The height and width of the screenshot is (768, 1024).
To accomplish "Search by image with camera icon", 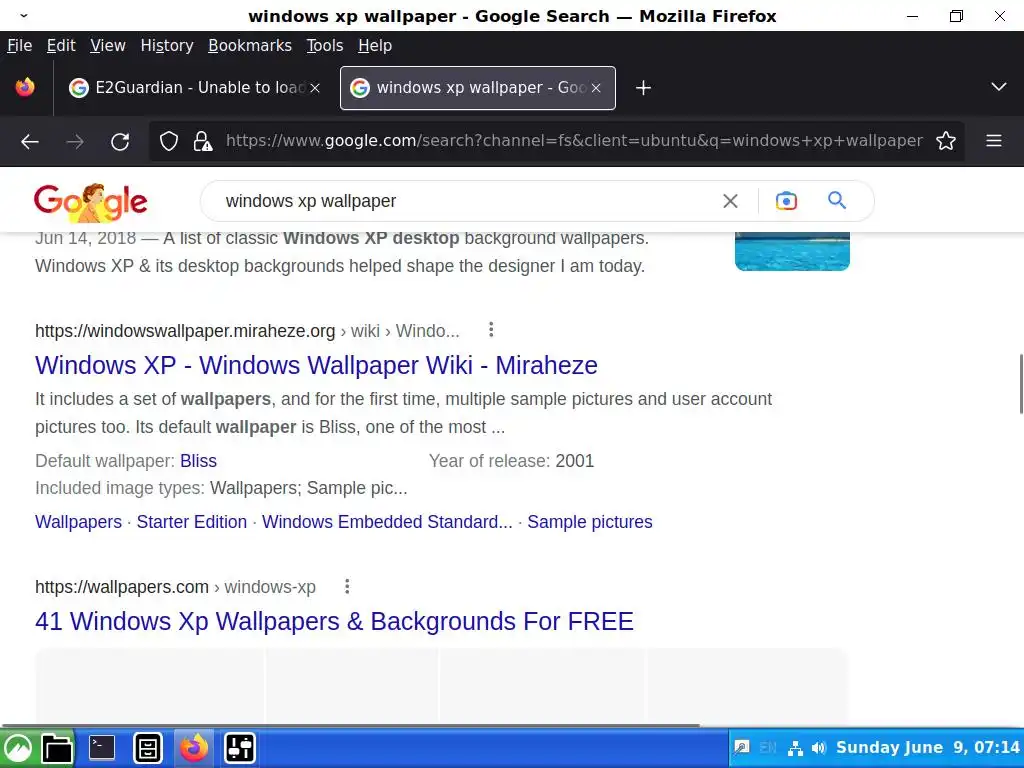I will click(786, 201).
